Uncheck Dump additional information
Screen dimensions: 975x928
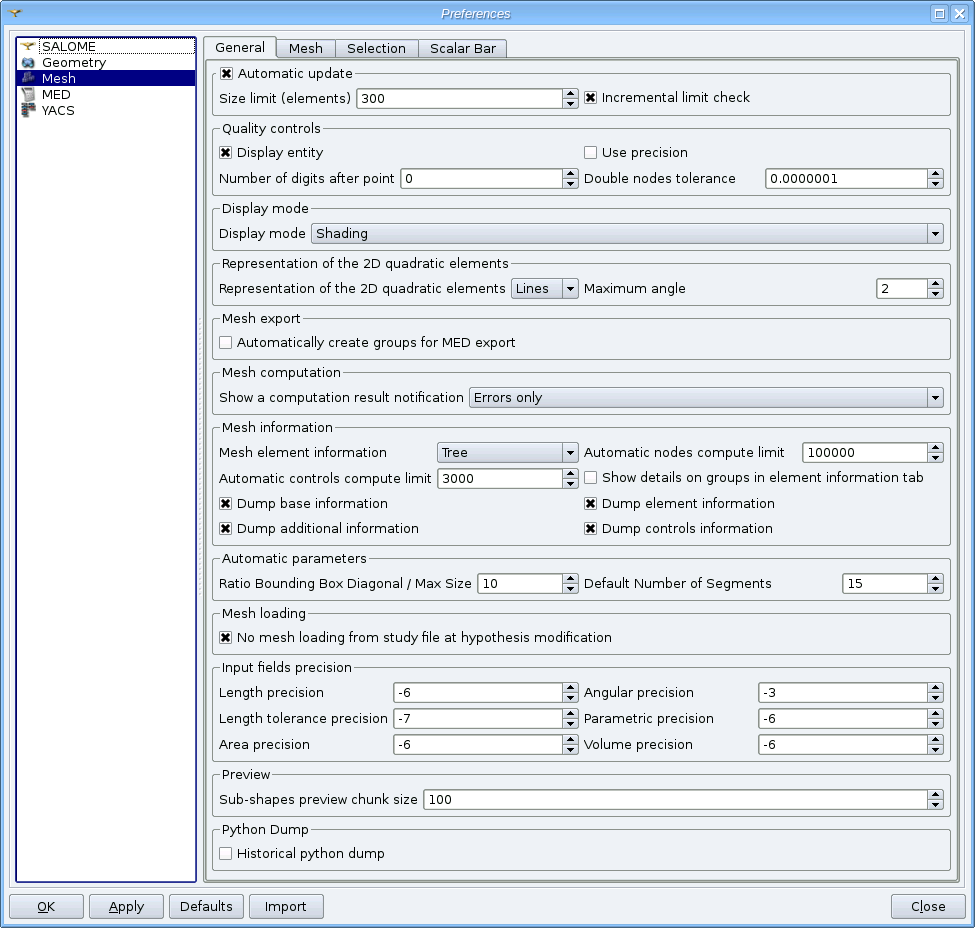226,529
